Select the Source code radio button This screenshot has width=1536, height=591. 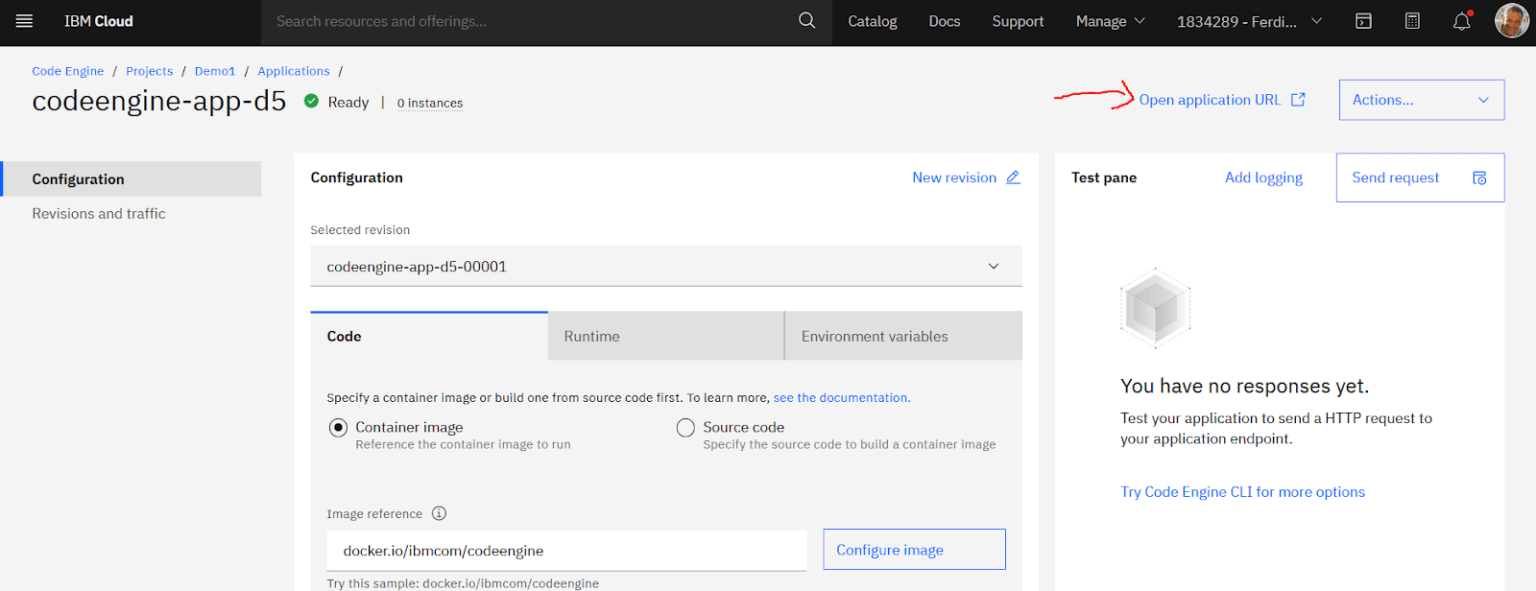click(x=686, y=427)
